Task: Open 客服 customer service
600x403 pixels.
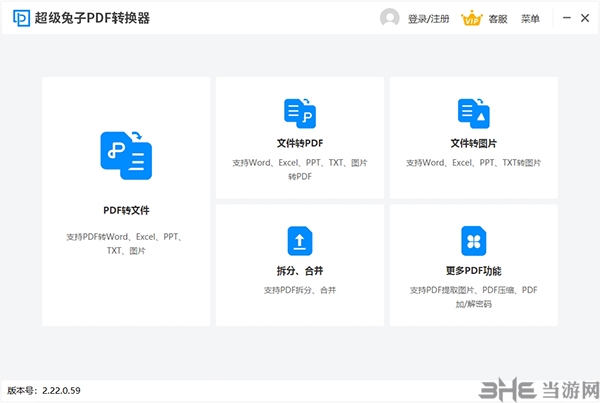Action: (498, 19)
